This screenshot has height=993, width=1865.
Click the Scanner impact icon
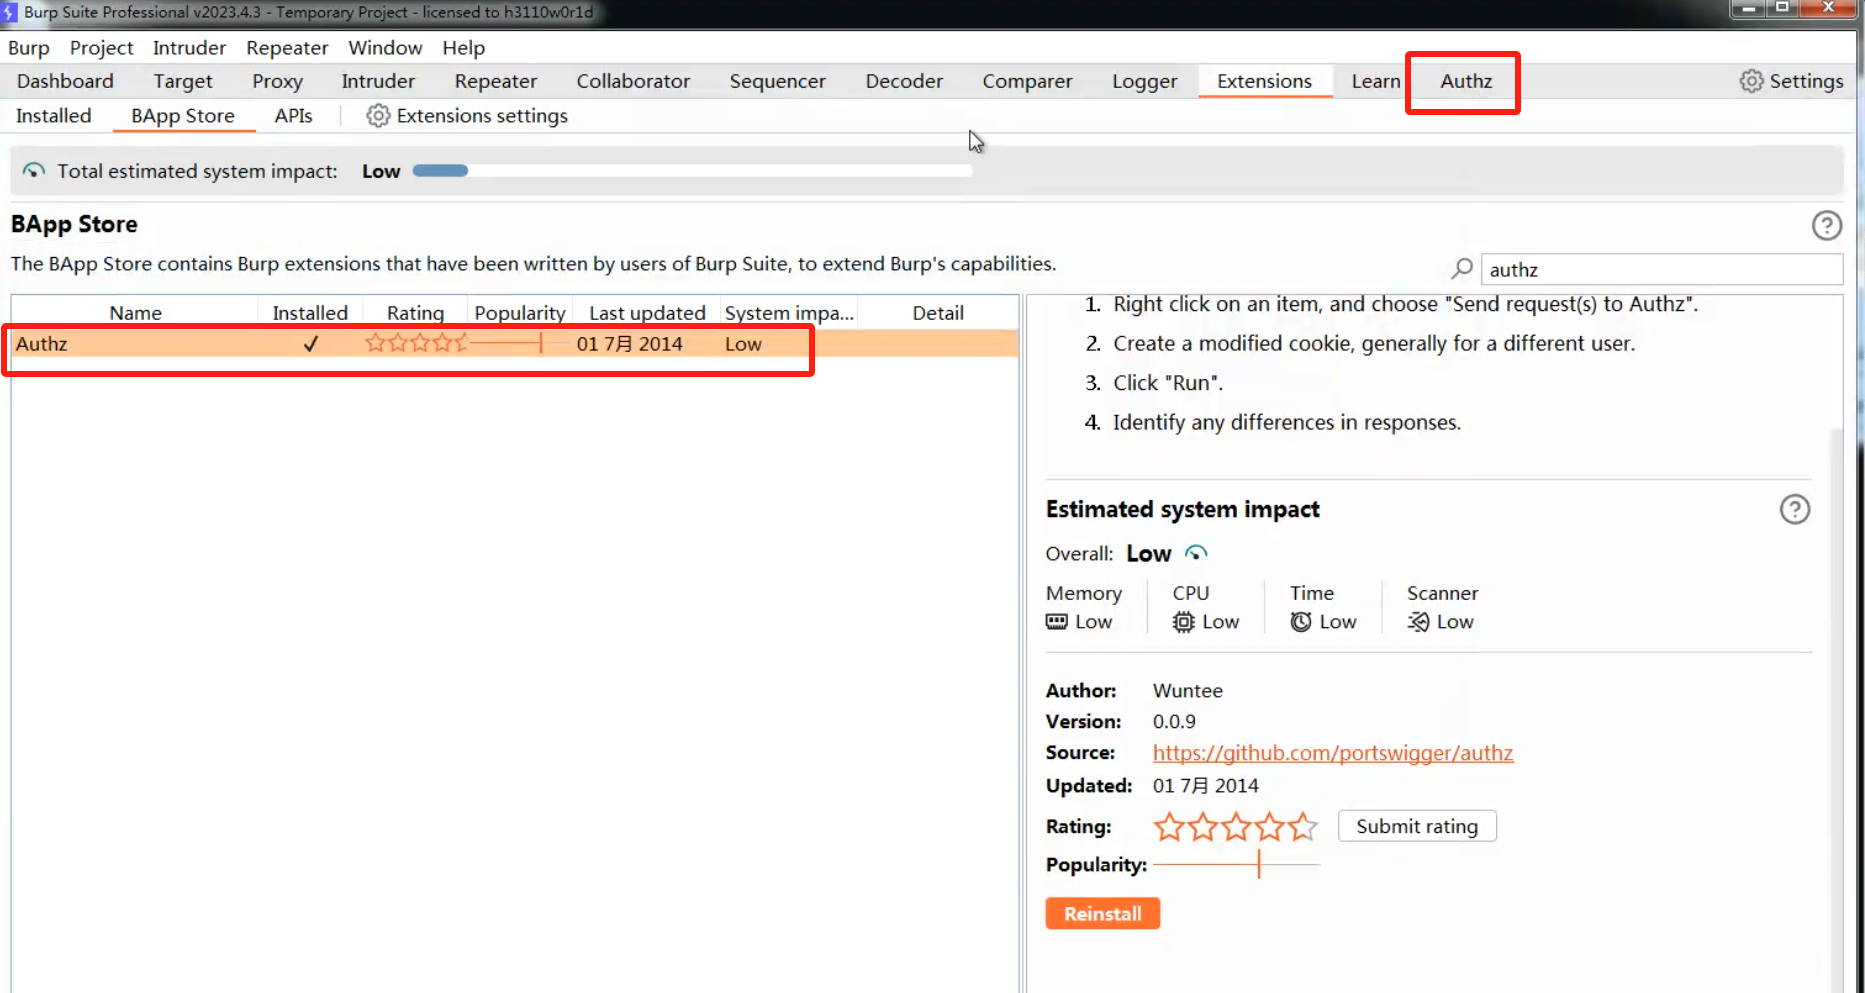[x=1418, y=622]
